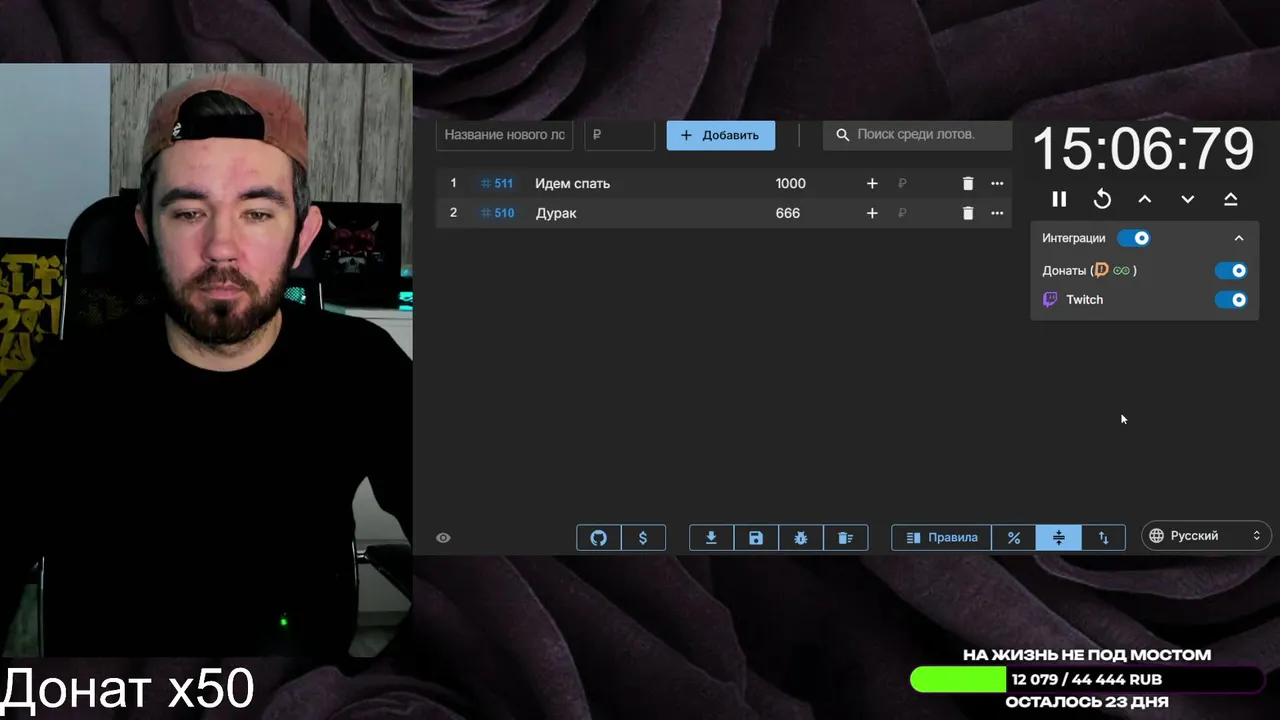Click the 666 amount value
The image size is (1280, 720).
788,213
